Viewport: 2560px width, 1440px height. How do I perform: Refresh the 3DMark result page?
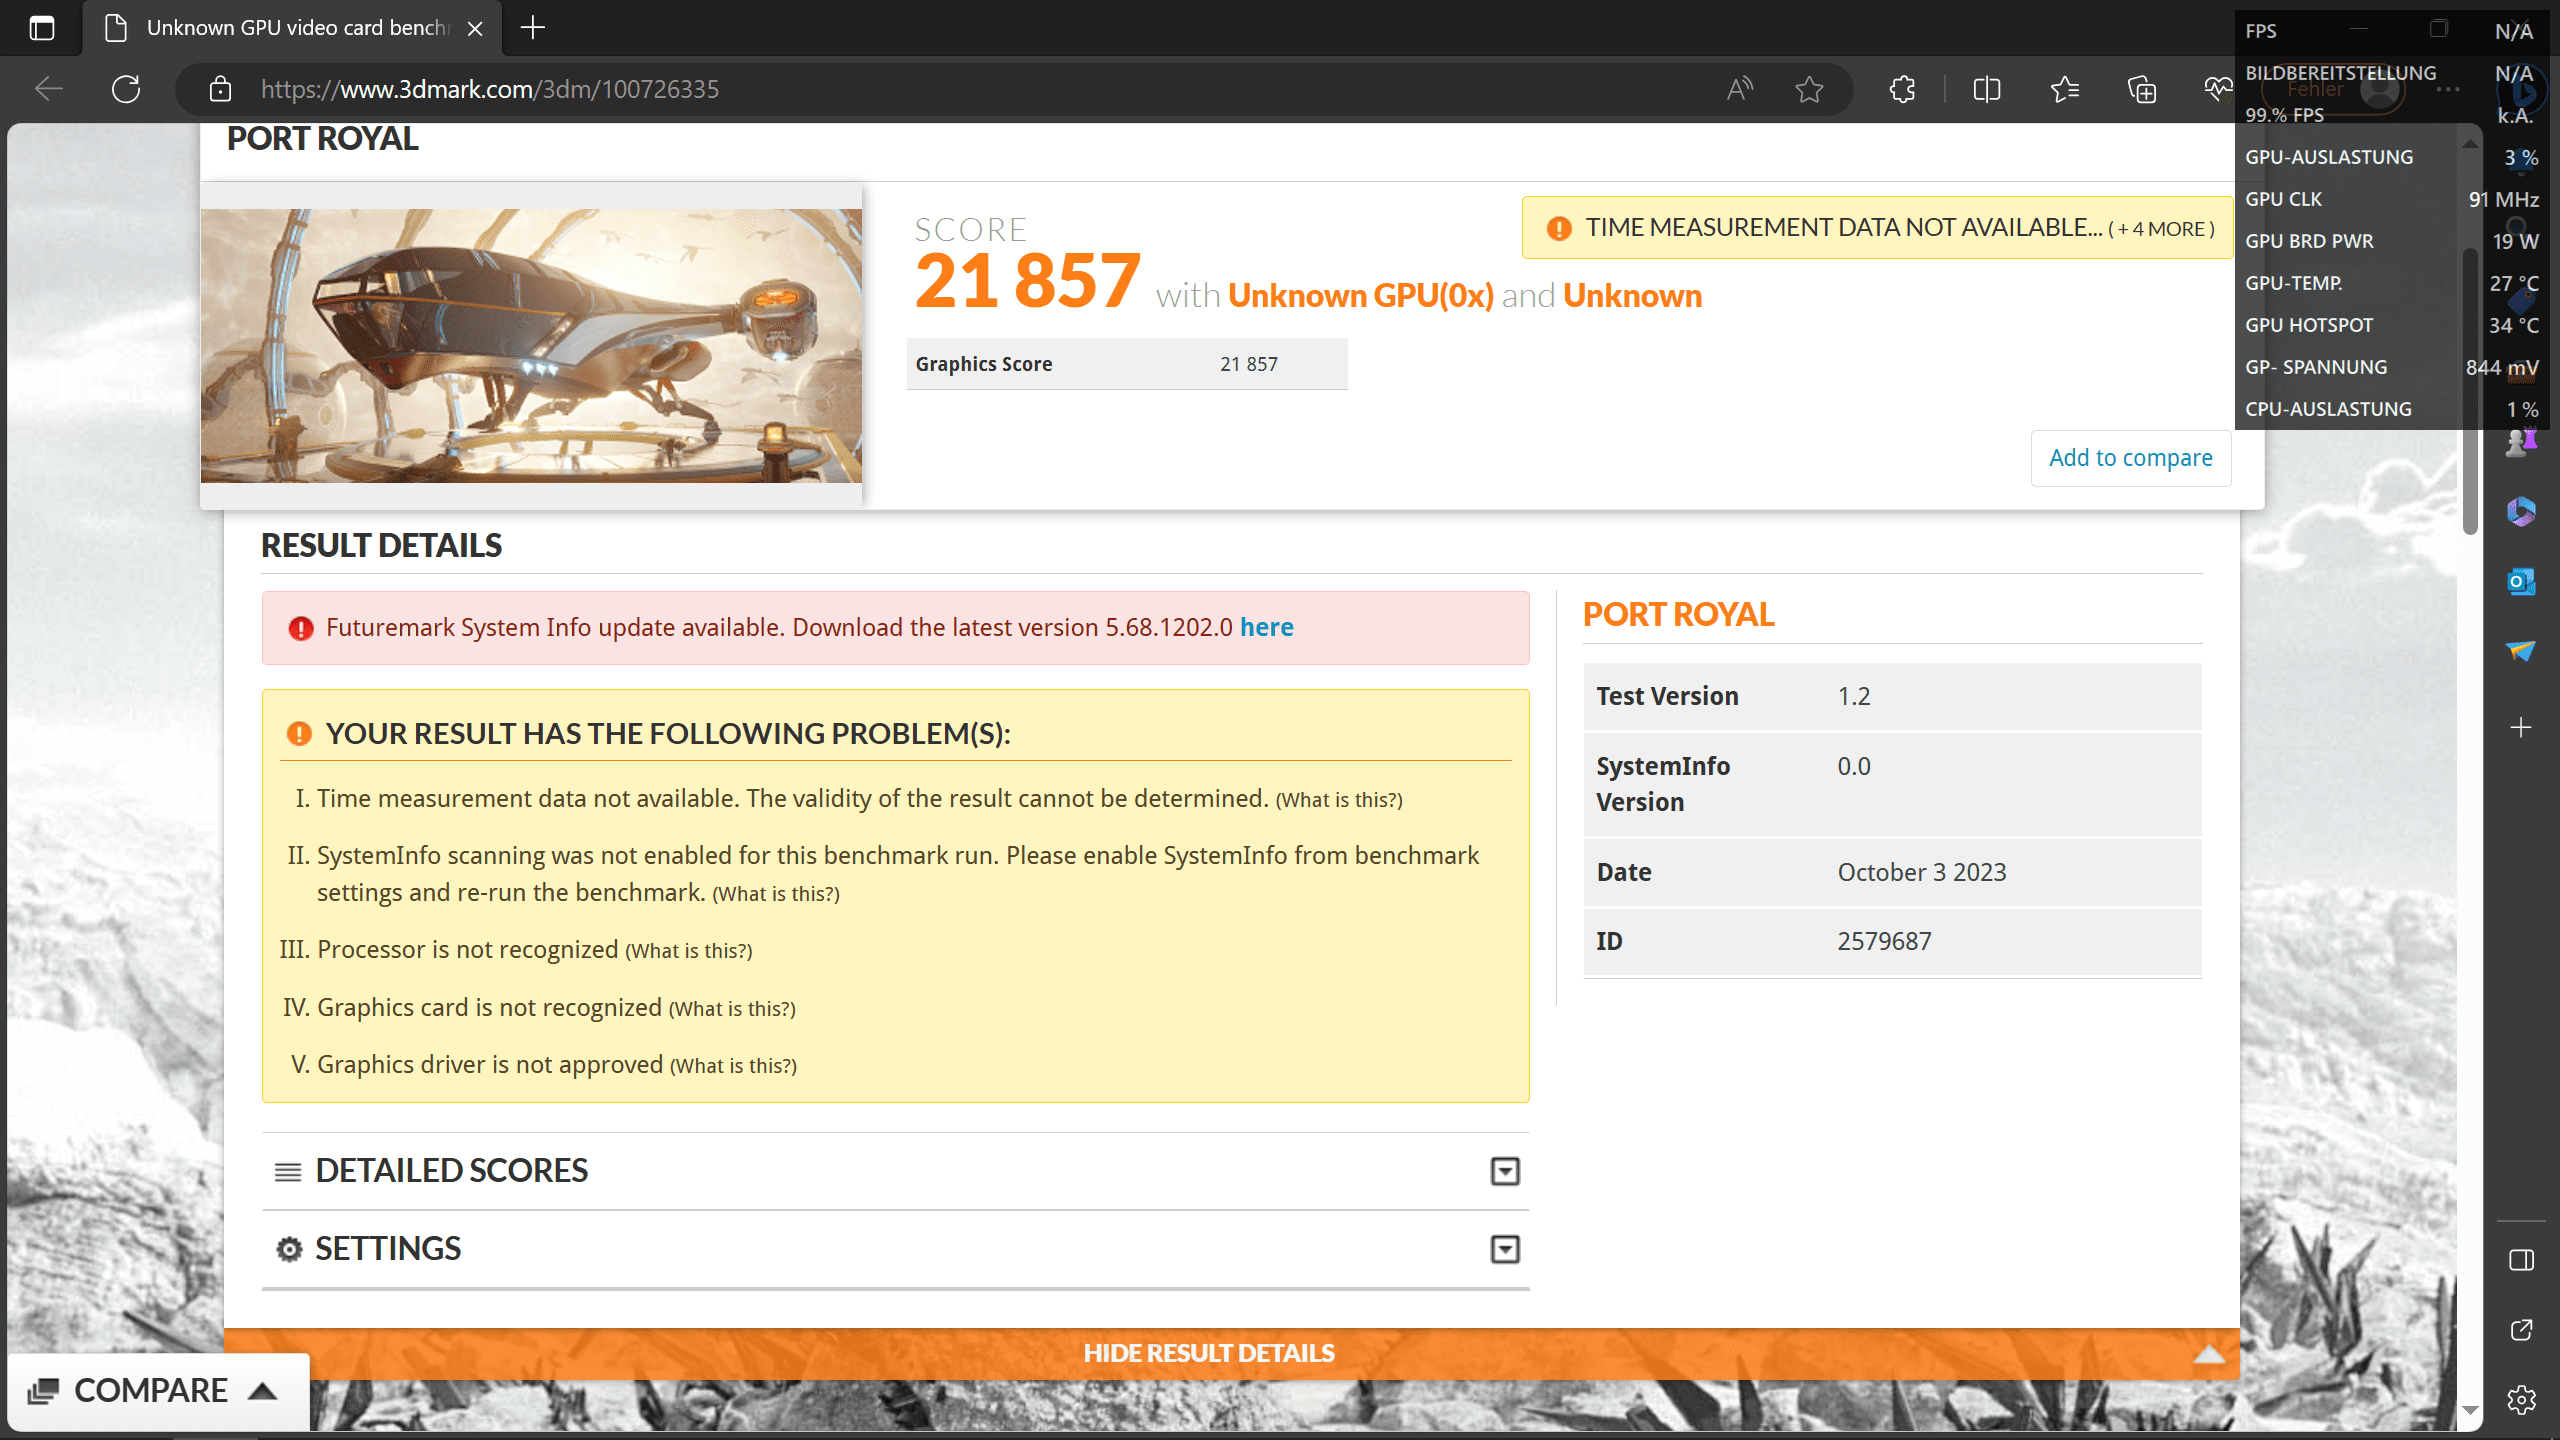click(x=126, y=89)
